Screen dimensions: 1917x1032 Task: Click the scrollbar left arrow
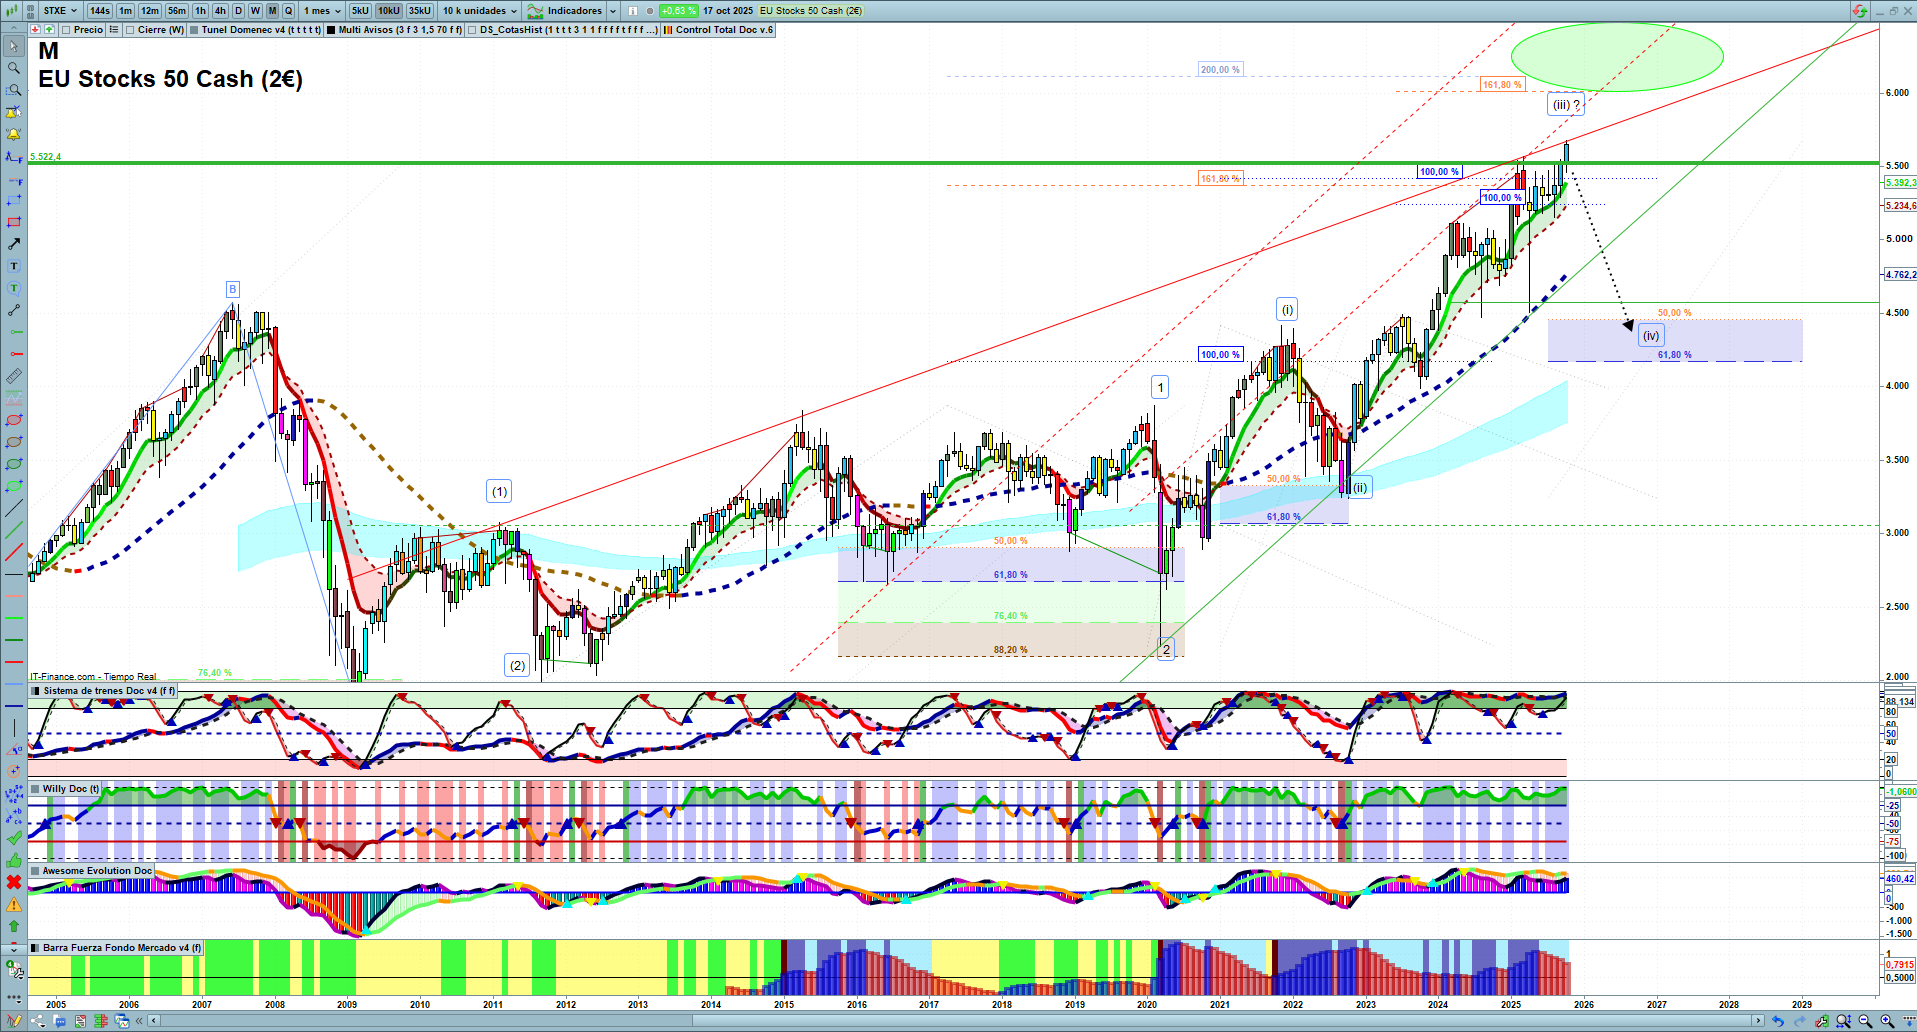pos(154,1021)
